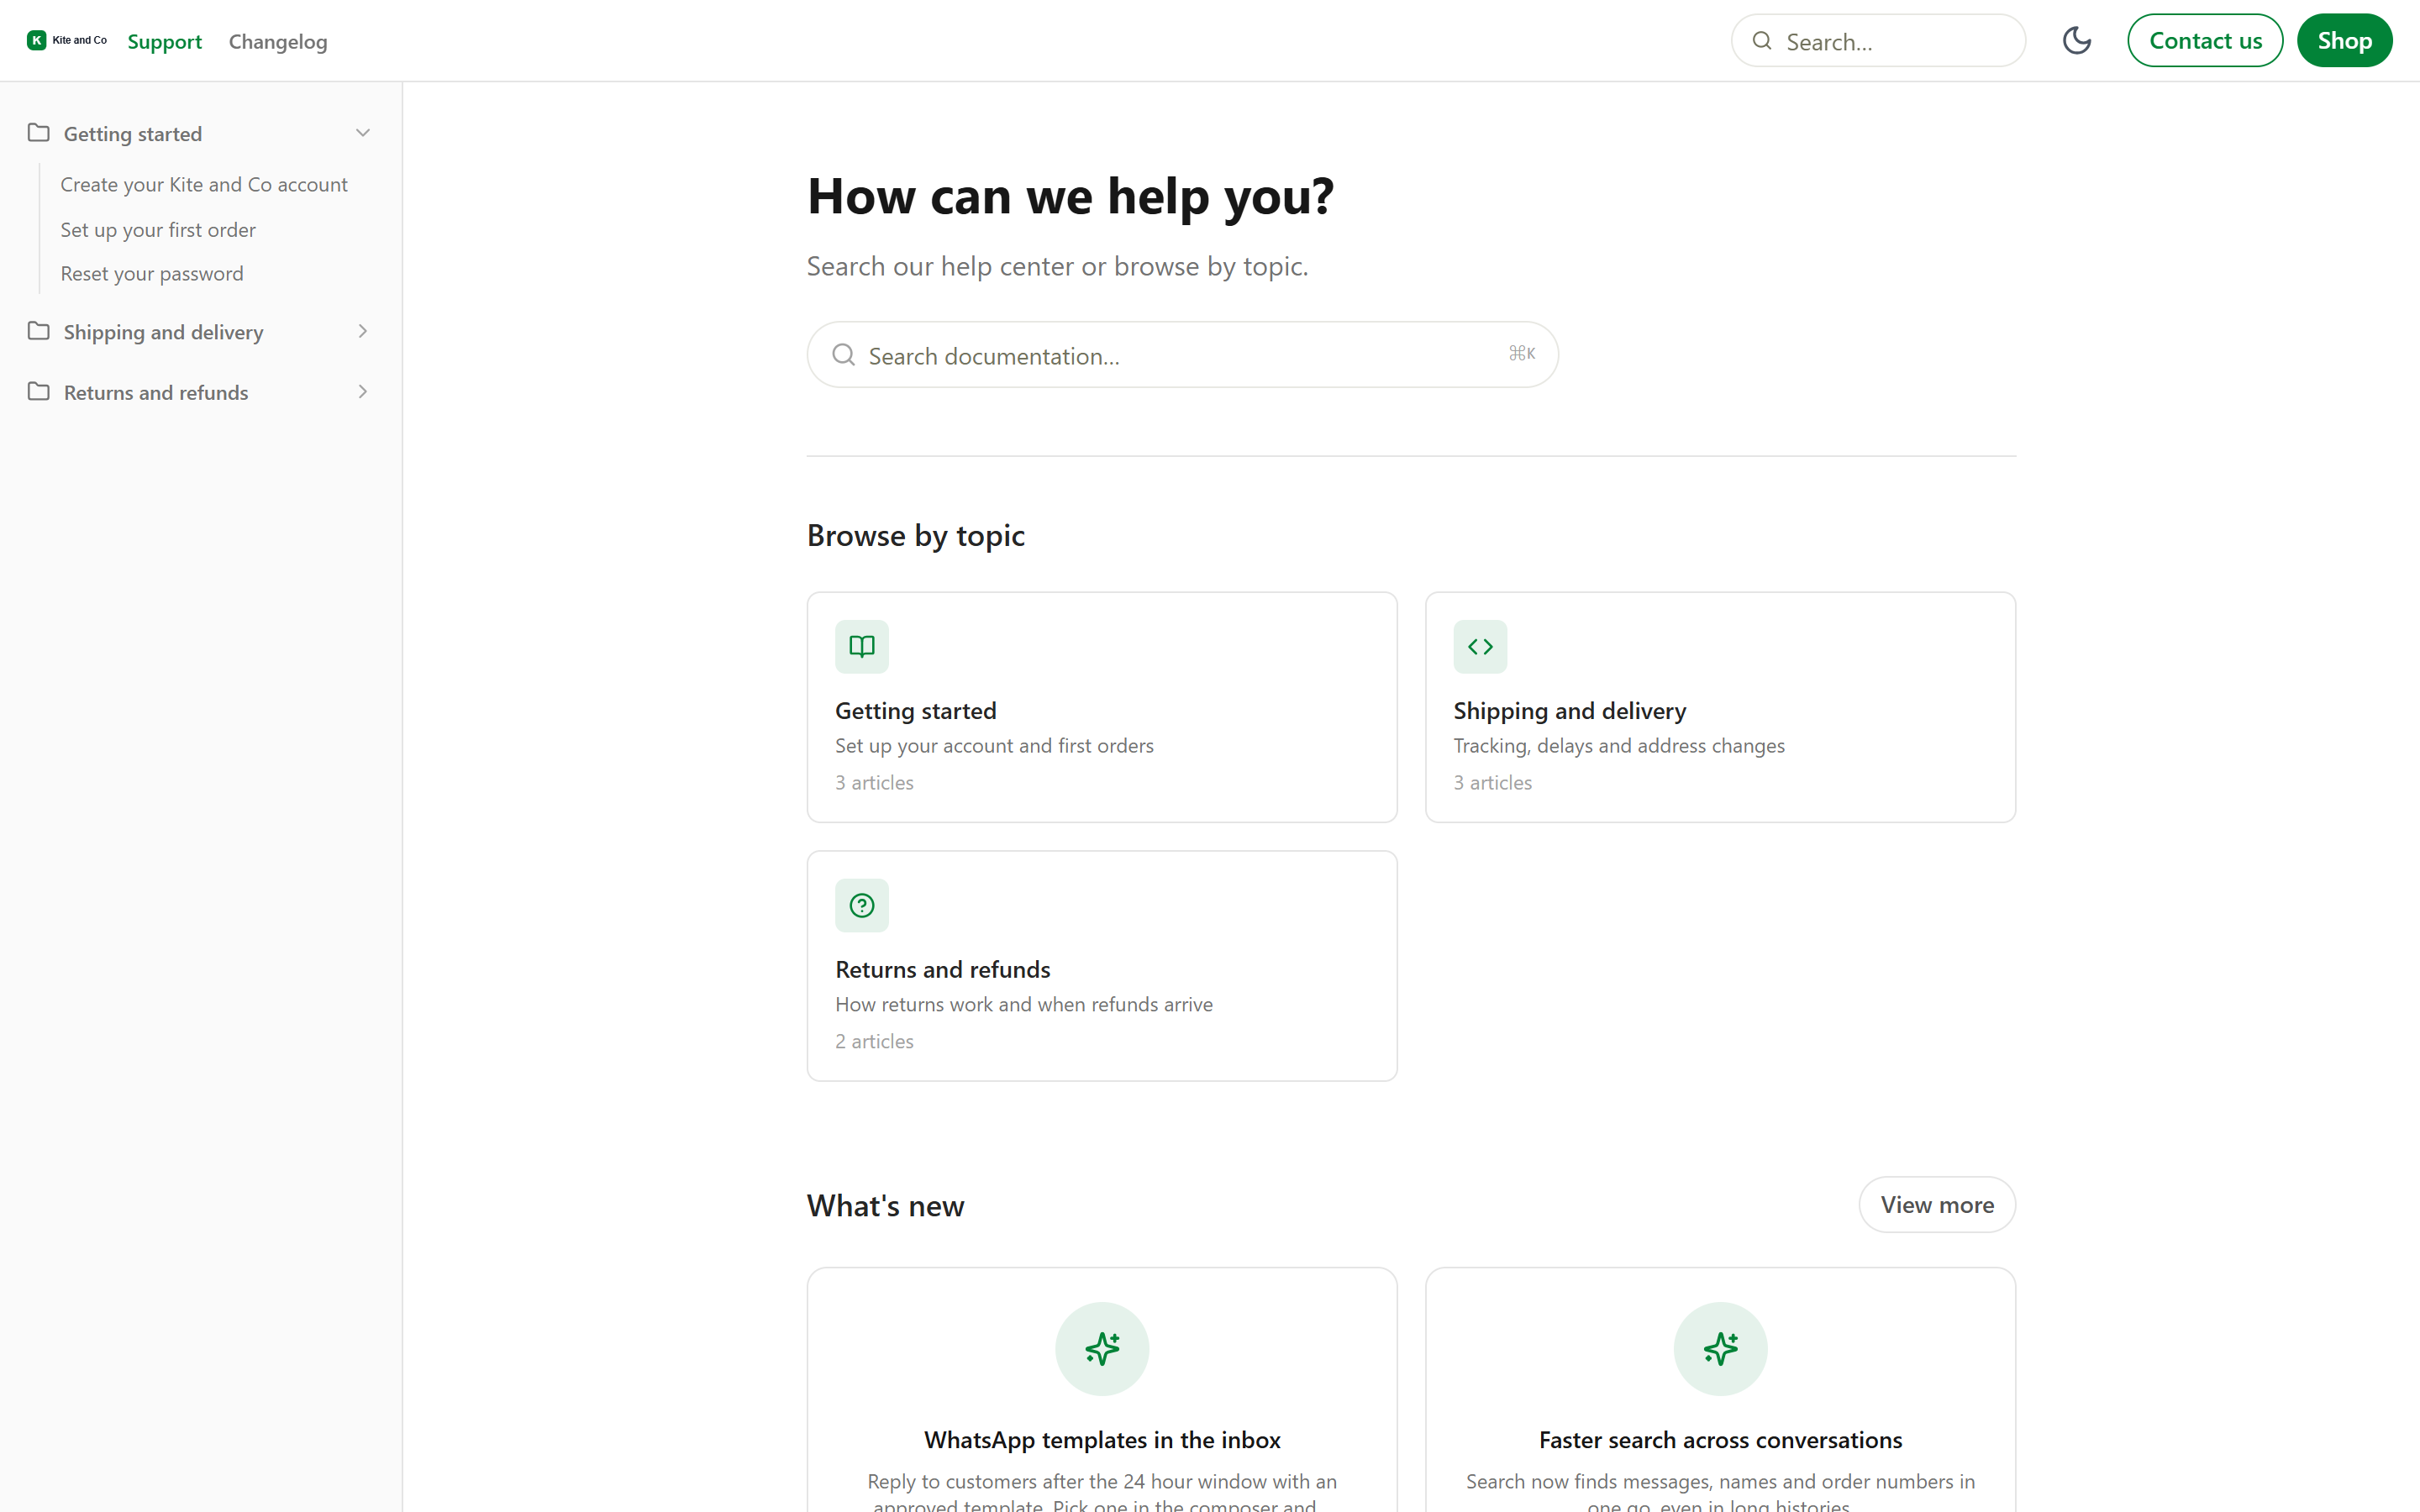Click the View more button

pos(1937,1205)
